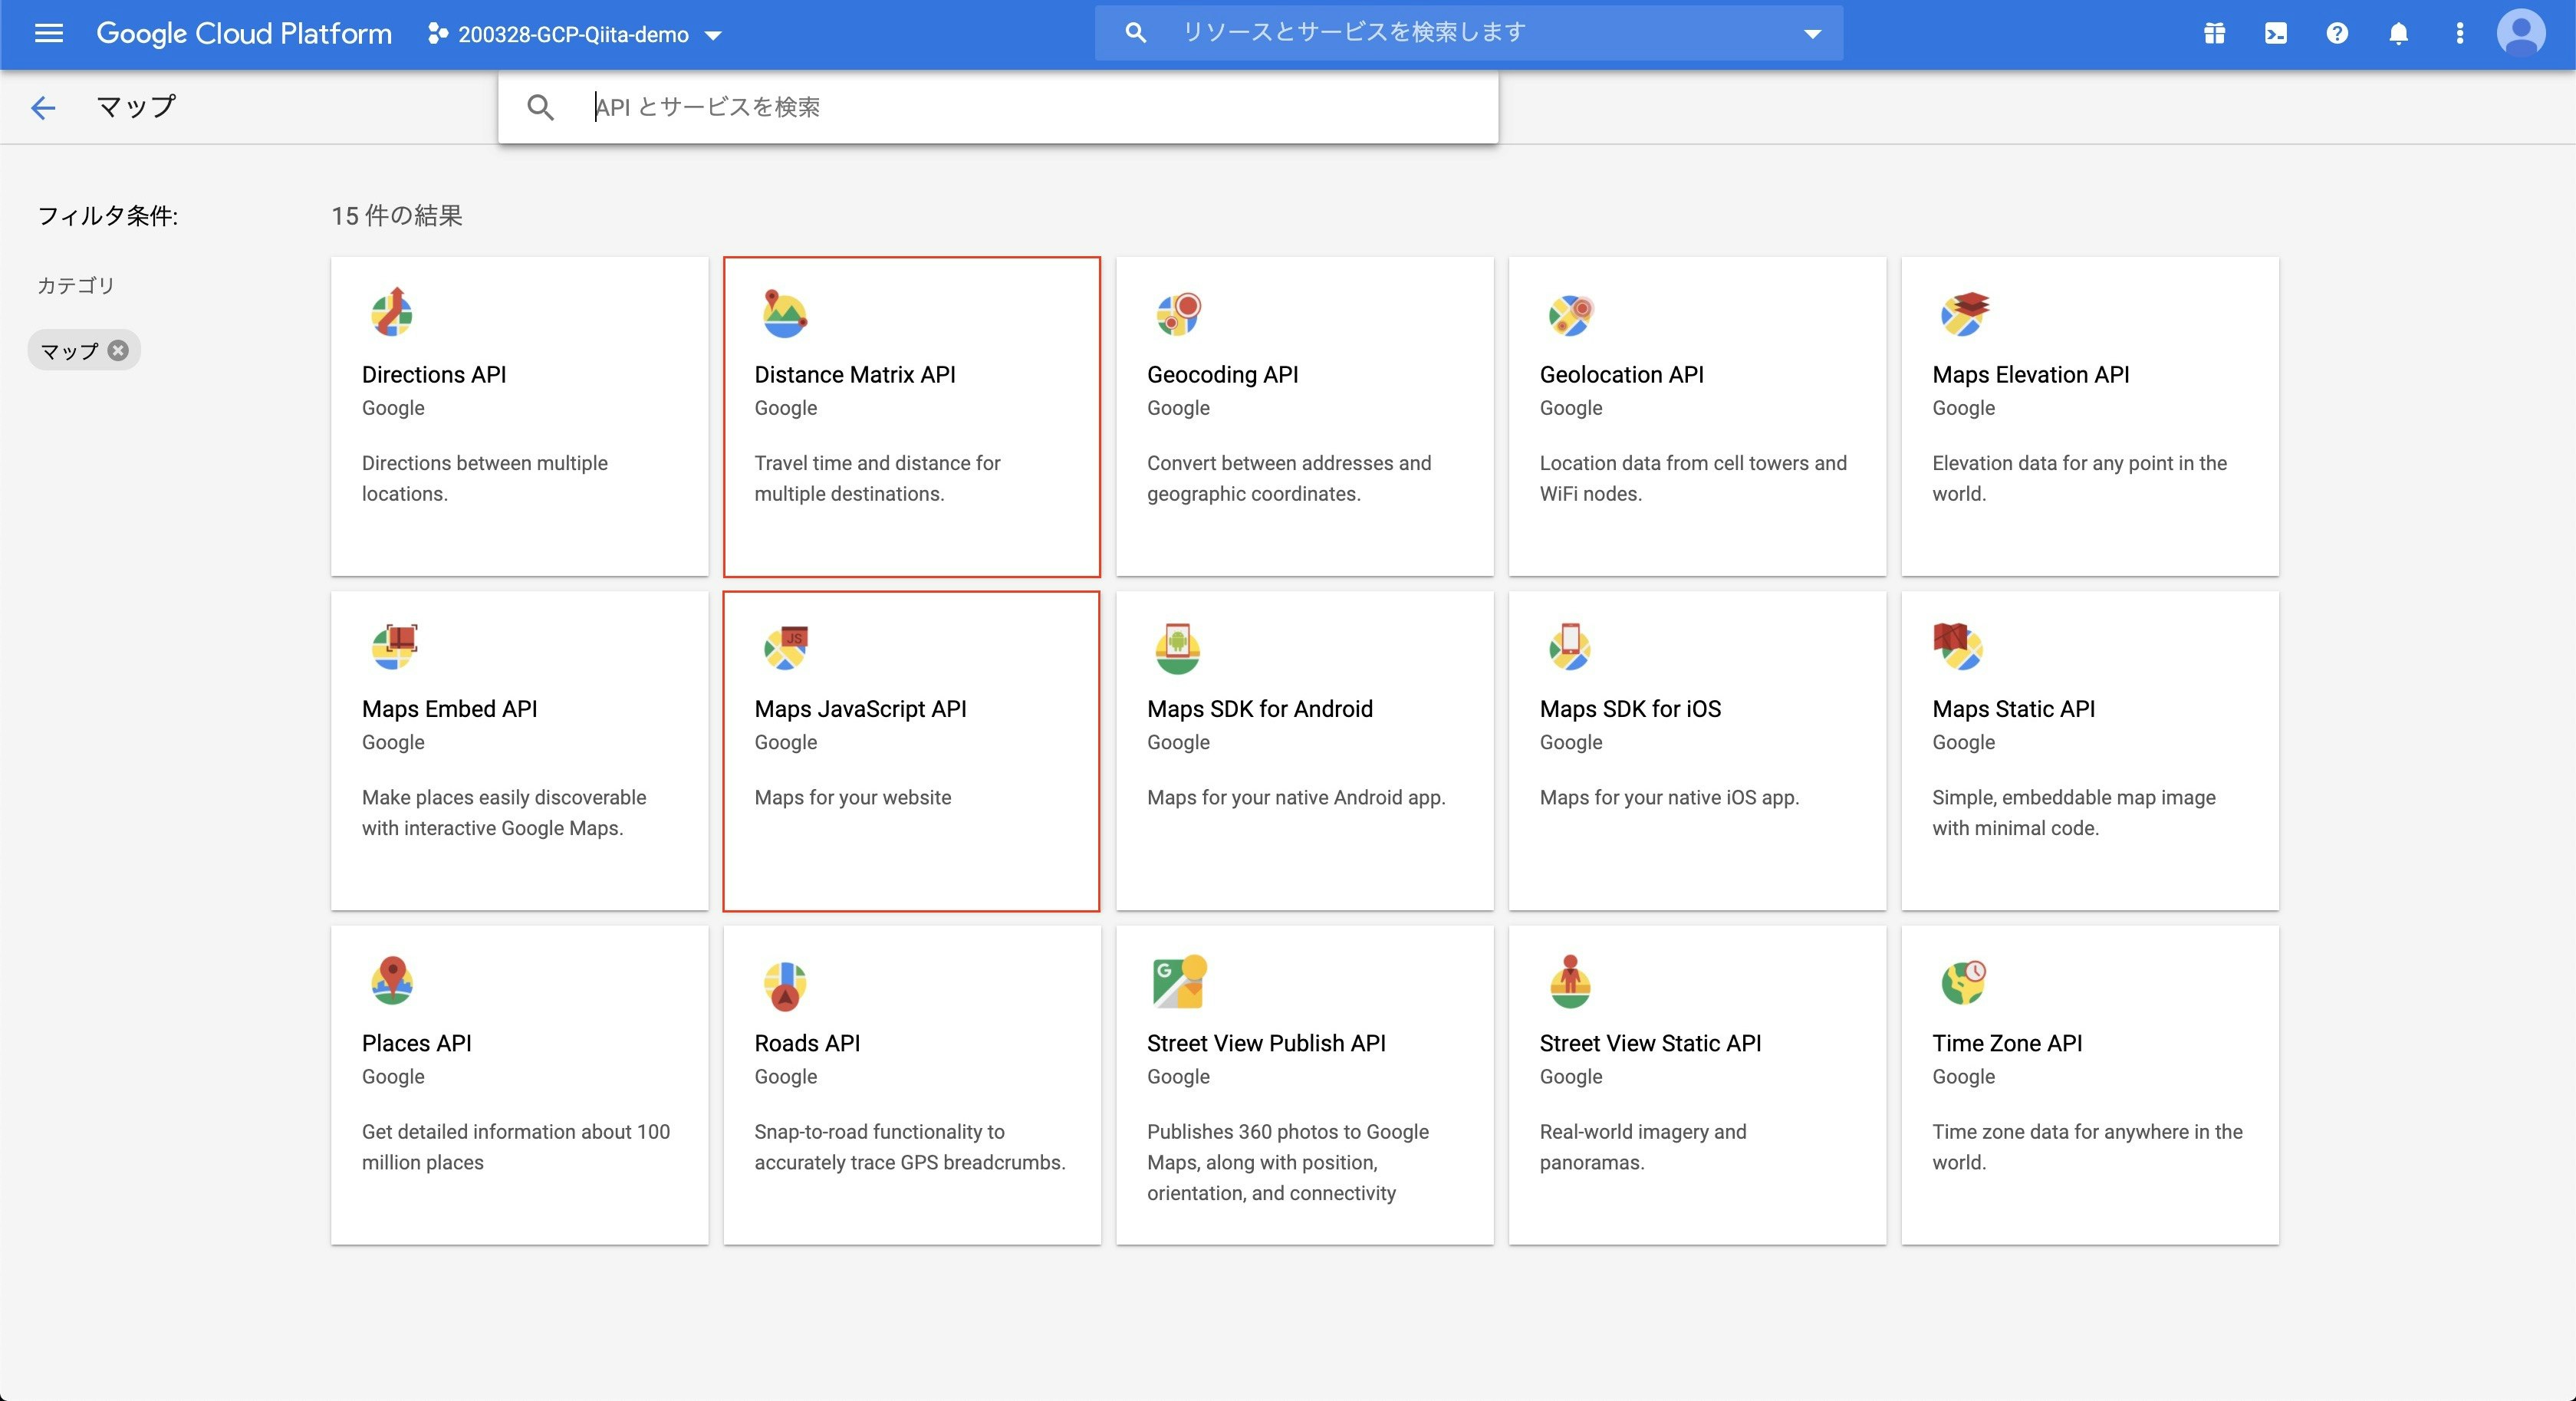
Task: Click 'Convert between addresses' description text
Action: [1289, 478]
